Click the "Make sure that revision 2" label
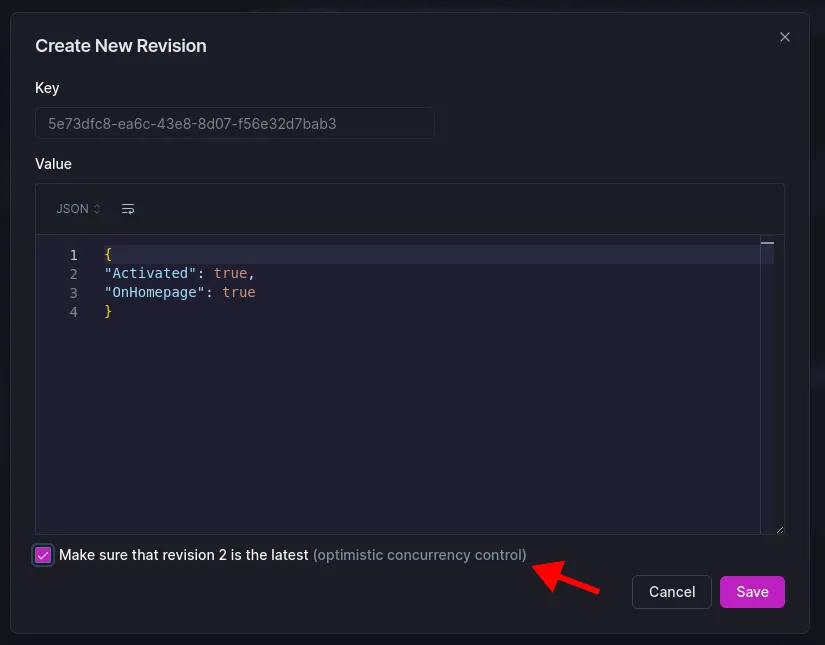825x645 pixels. pyautogui.click(x=184, y=555)
